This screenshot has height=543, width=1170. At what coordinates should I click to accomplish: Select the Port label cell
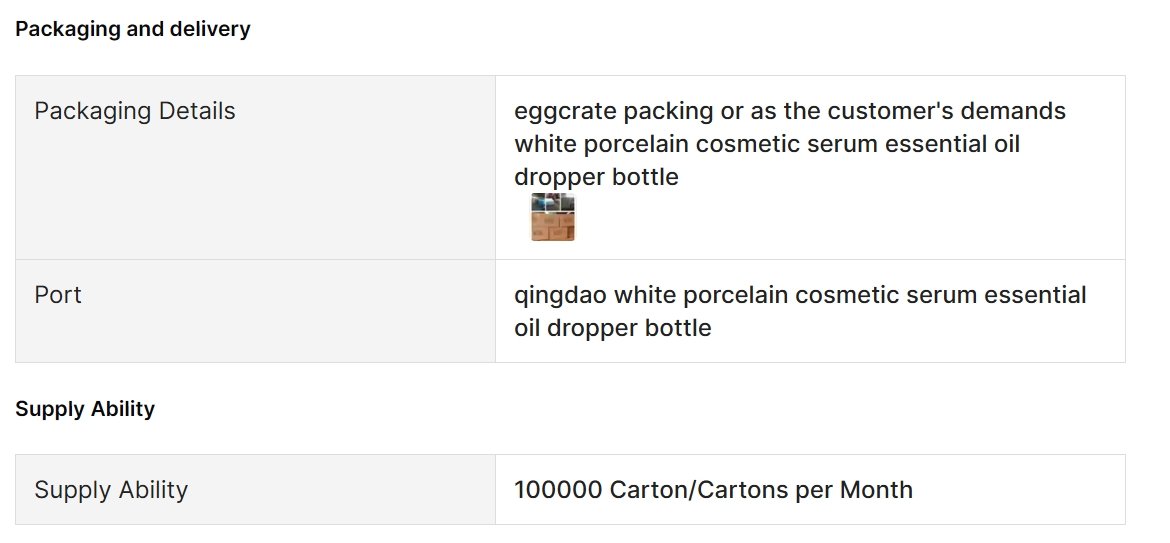255,311
